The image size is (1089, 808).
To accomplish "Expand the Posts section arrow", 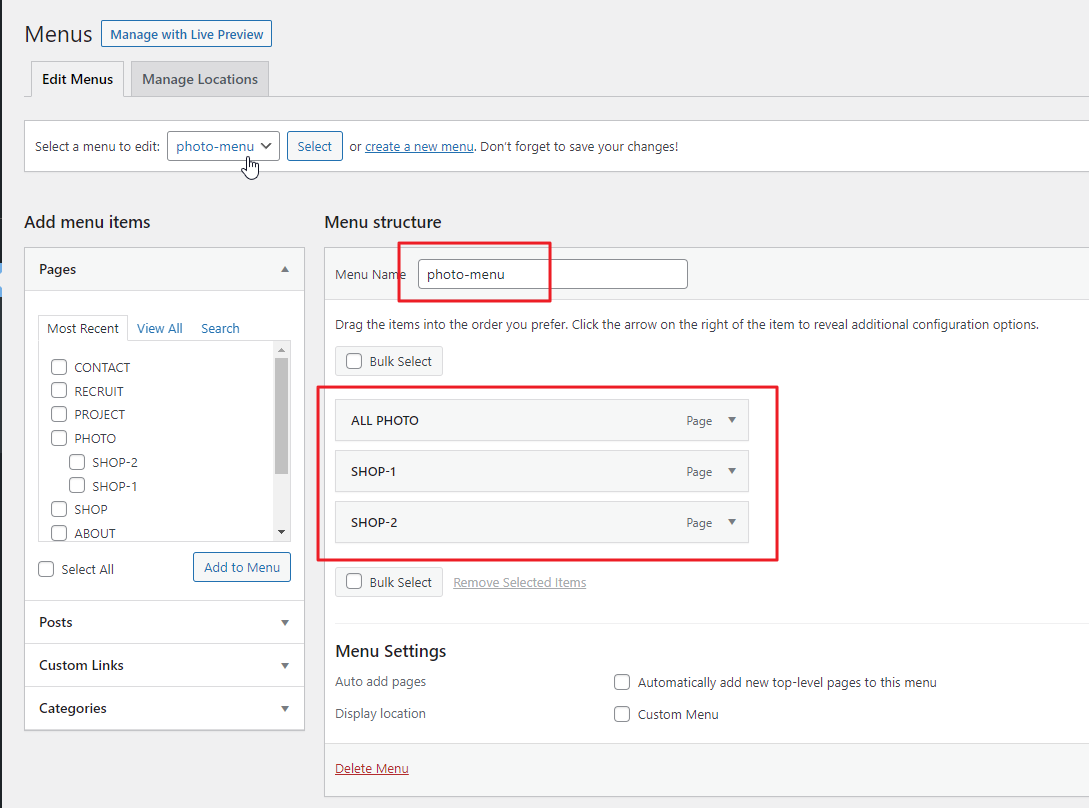I will pyautogui.click(x=285, y=623).
